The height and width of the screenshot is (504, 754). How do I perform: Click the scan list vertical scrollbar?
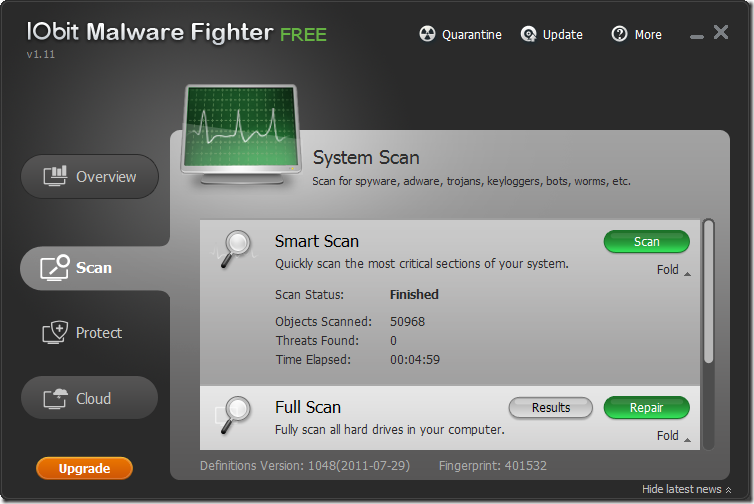point(709,290)
